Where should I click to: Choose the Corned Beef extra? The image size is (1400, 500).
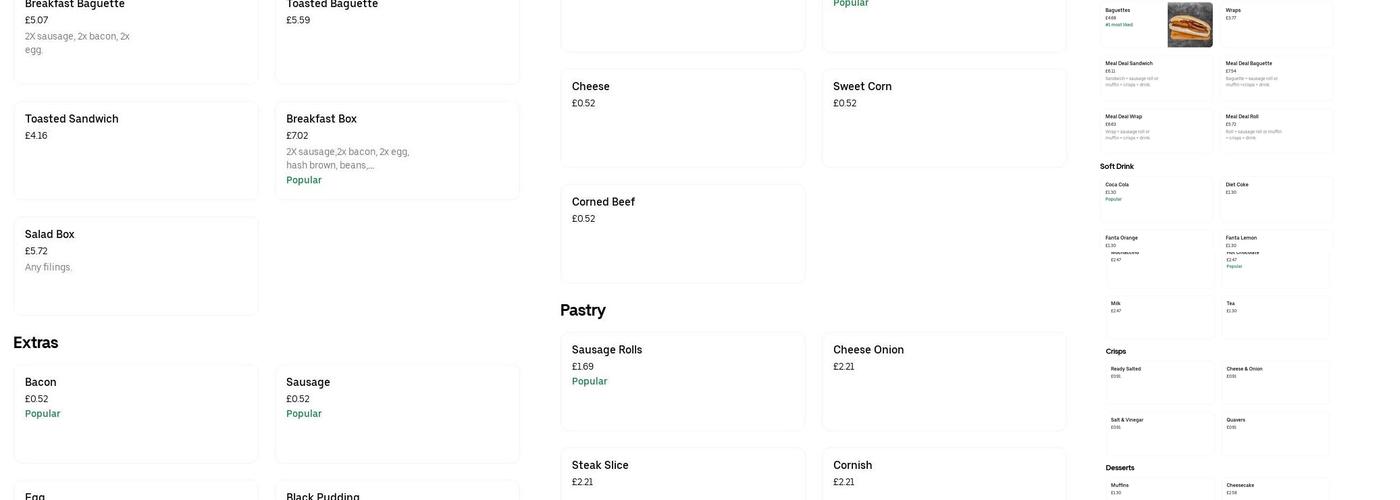pos(682,233)
